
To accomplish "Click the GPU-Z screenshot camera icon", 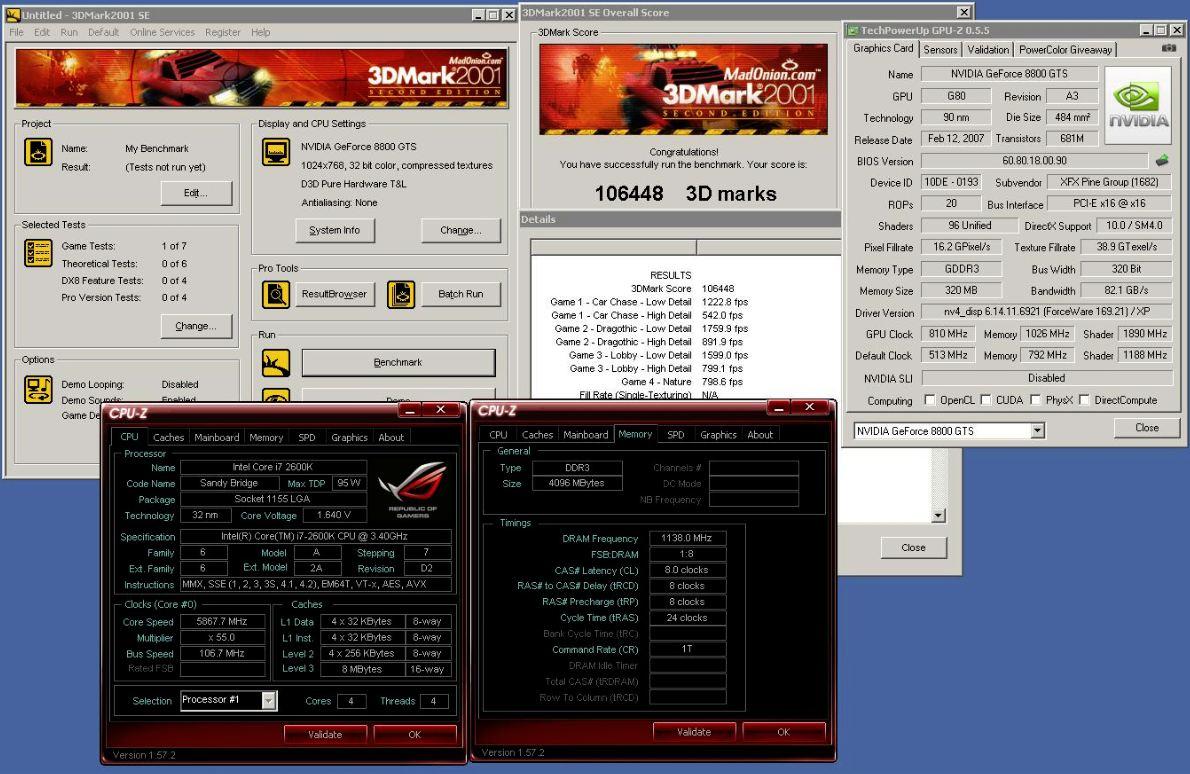I will pos(1169,48).
